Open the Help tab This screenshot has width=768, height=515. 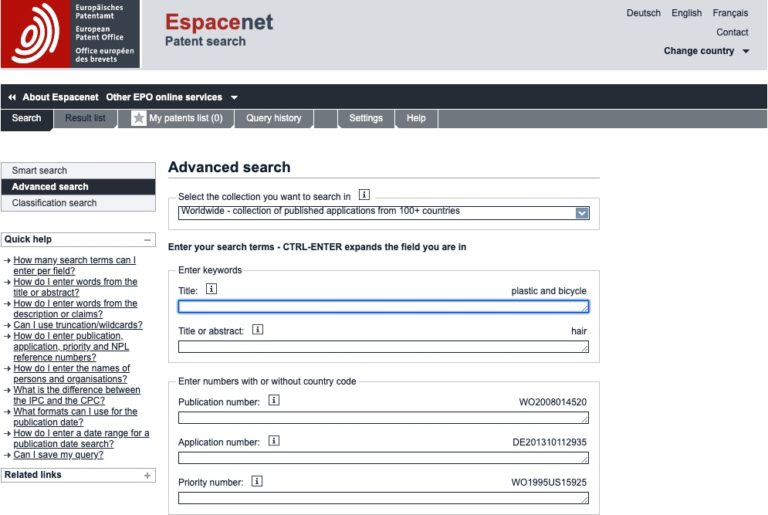(416, 118)
